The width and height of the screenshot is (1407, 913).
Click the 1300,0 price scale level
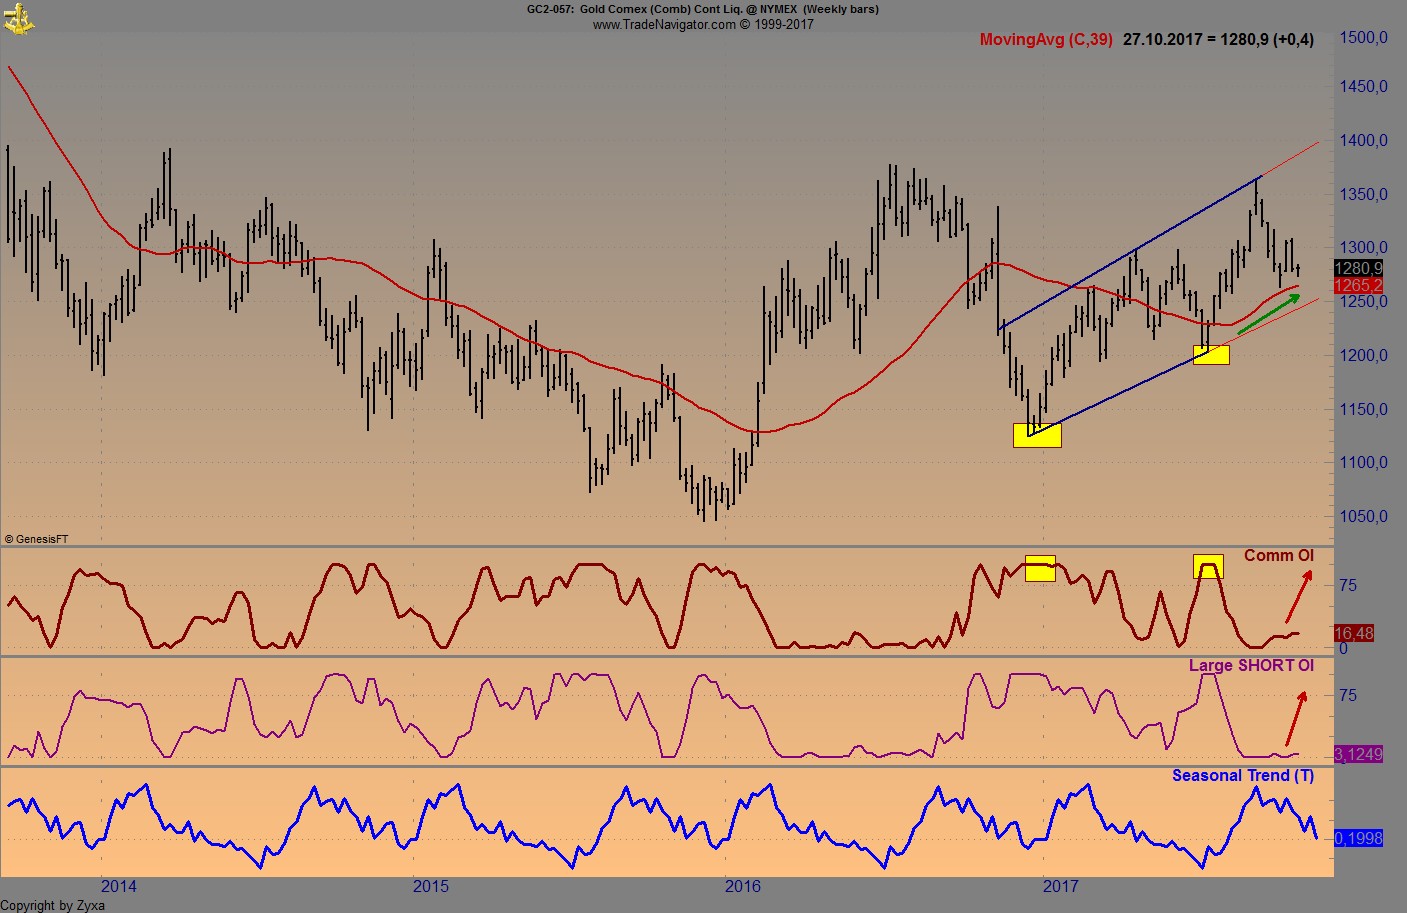coord(1364,246)
